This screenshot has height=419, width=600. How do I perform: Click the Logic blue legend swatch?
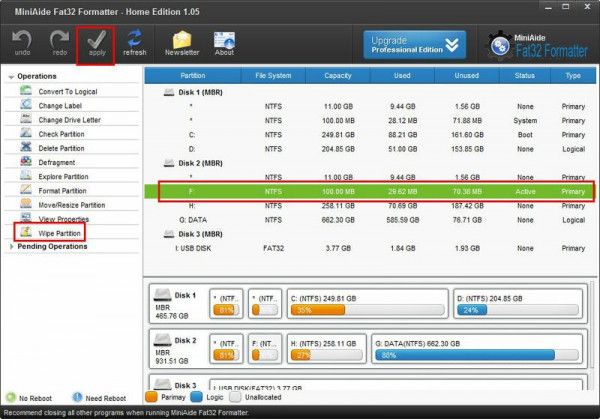pyautogui.click(x=196, y=397)
